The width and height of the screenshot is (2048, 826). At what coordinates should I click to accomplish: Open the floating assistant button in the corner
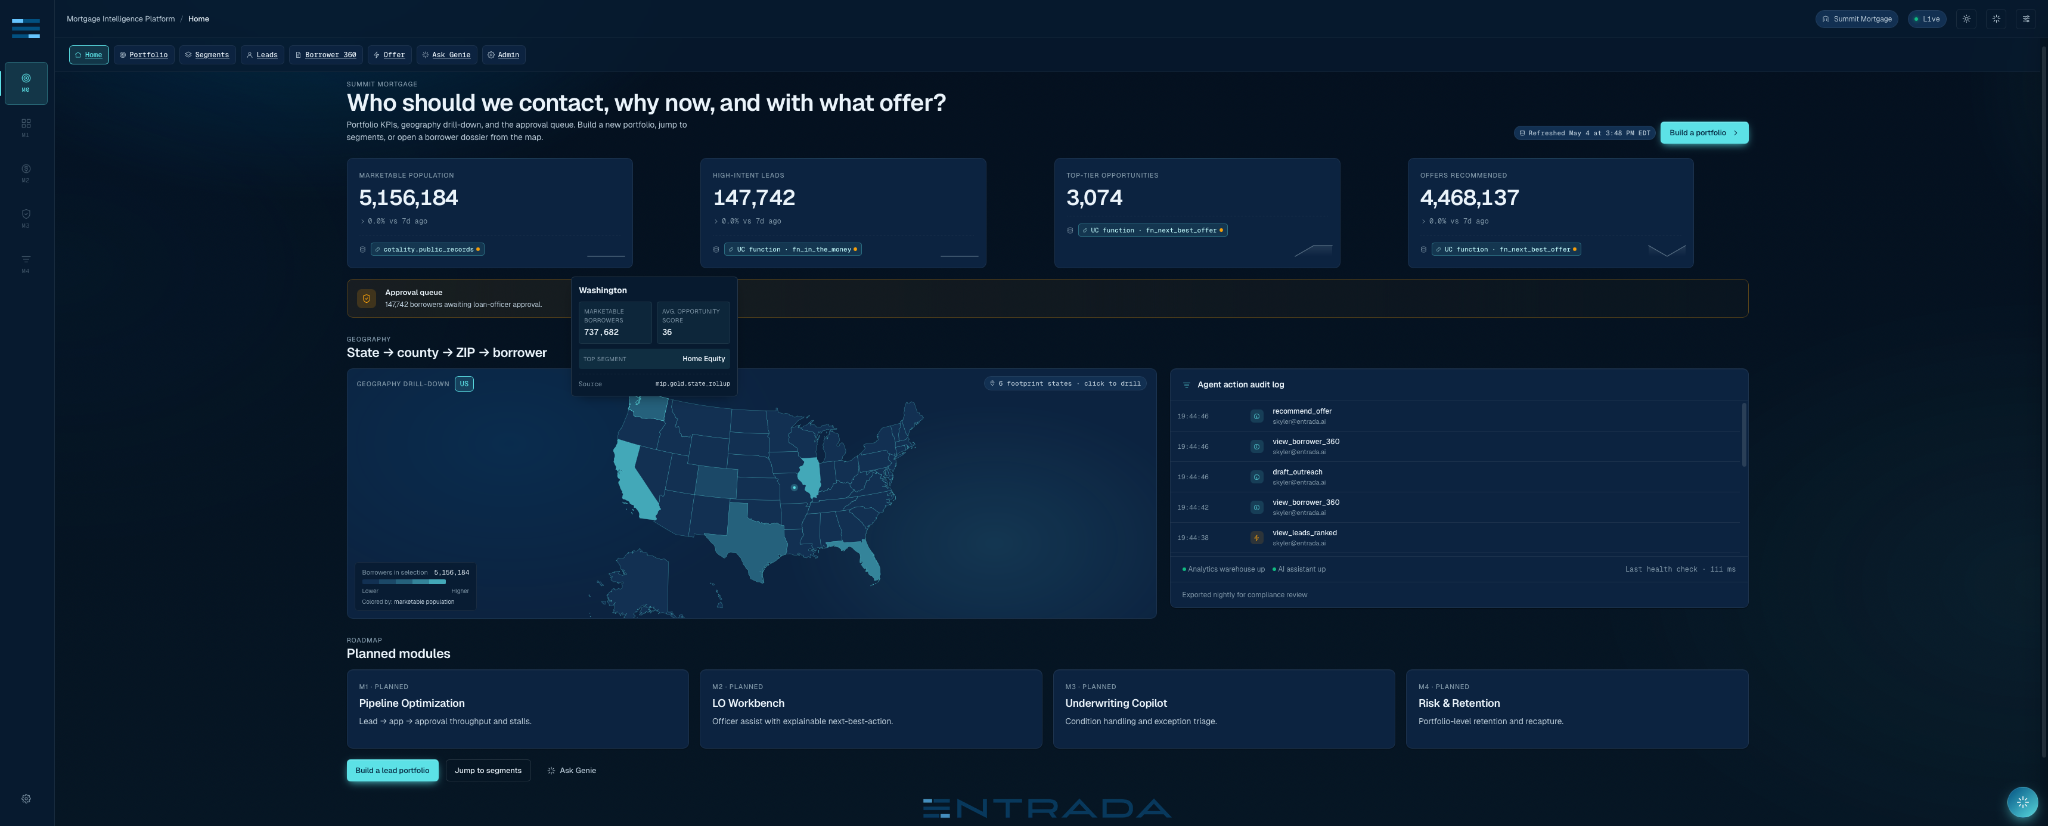pyautogui.click(x=2022, y=802)
